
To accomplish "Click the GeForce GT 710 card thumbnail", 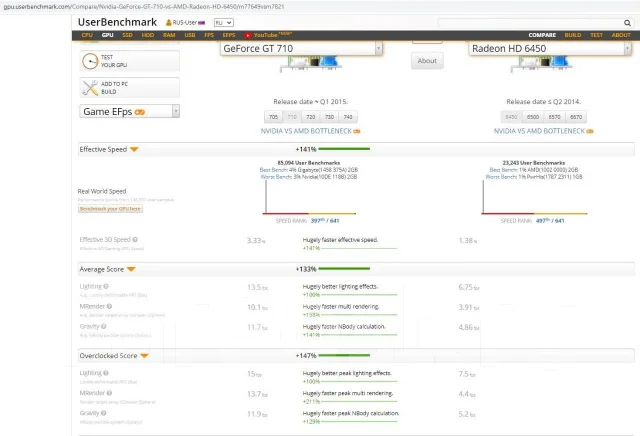I will (311, 63).
